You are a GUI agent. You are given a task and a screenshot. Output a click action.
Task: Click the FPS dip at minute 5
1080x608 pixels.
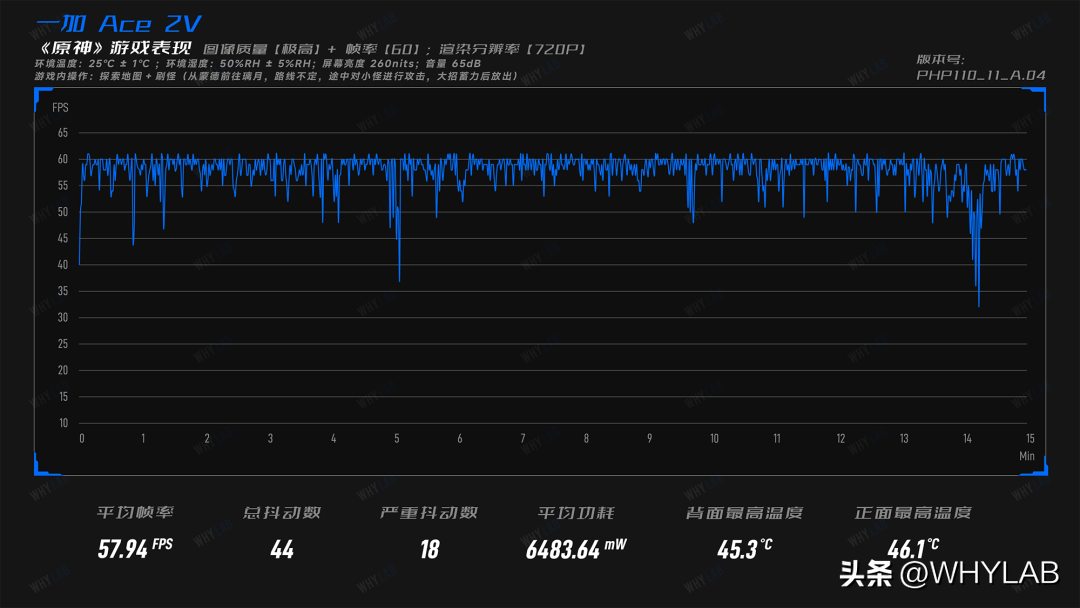pos(399,279)
